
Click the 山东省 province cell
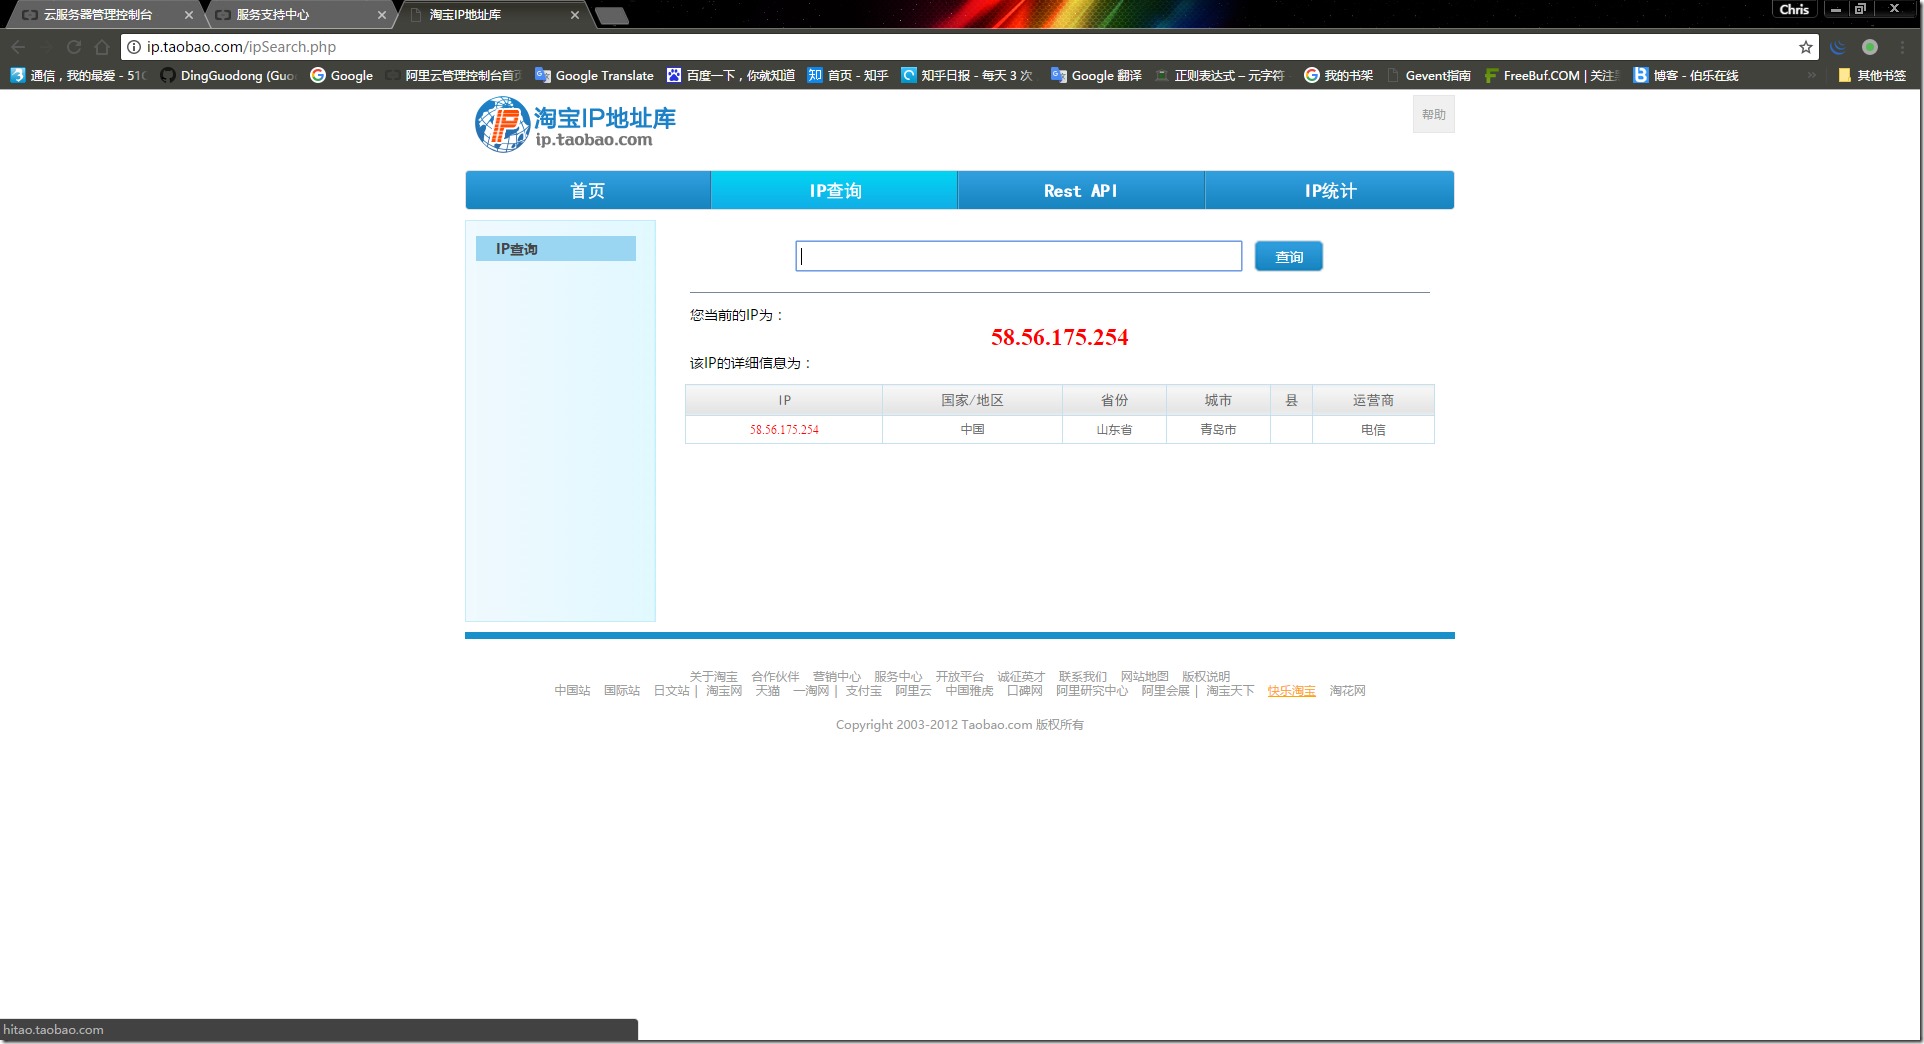pos(1114,429)
